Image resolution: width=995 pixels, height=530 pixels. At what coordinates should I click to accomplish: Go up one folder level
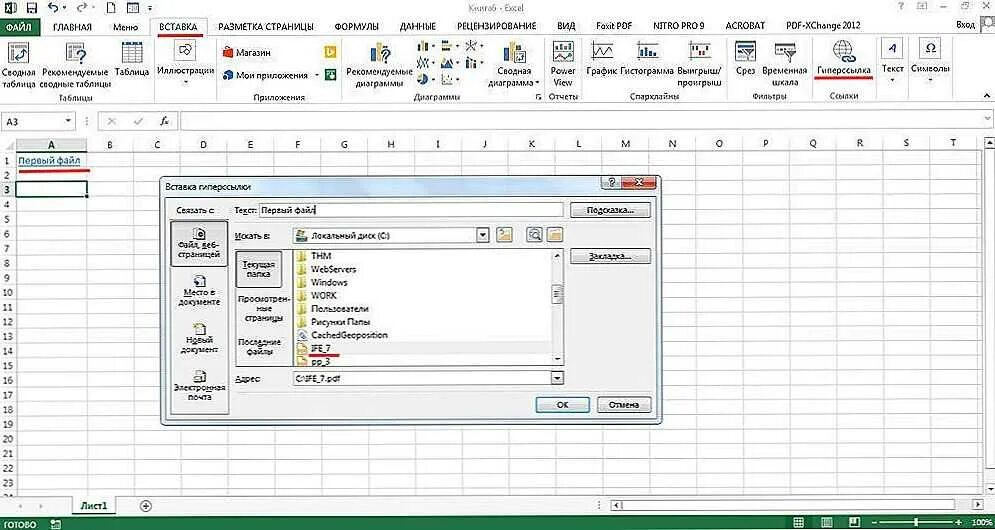504,235
